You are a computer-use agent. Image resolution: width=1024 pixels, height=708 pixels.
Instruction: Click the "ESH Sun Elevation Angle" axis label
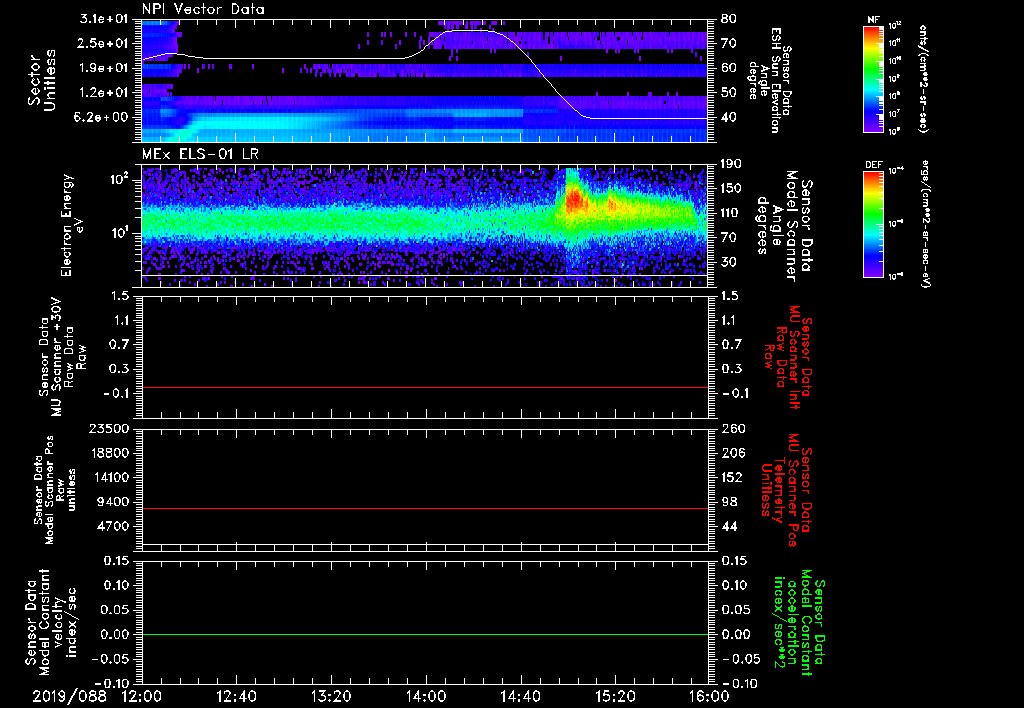click(x=770, y=80)
